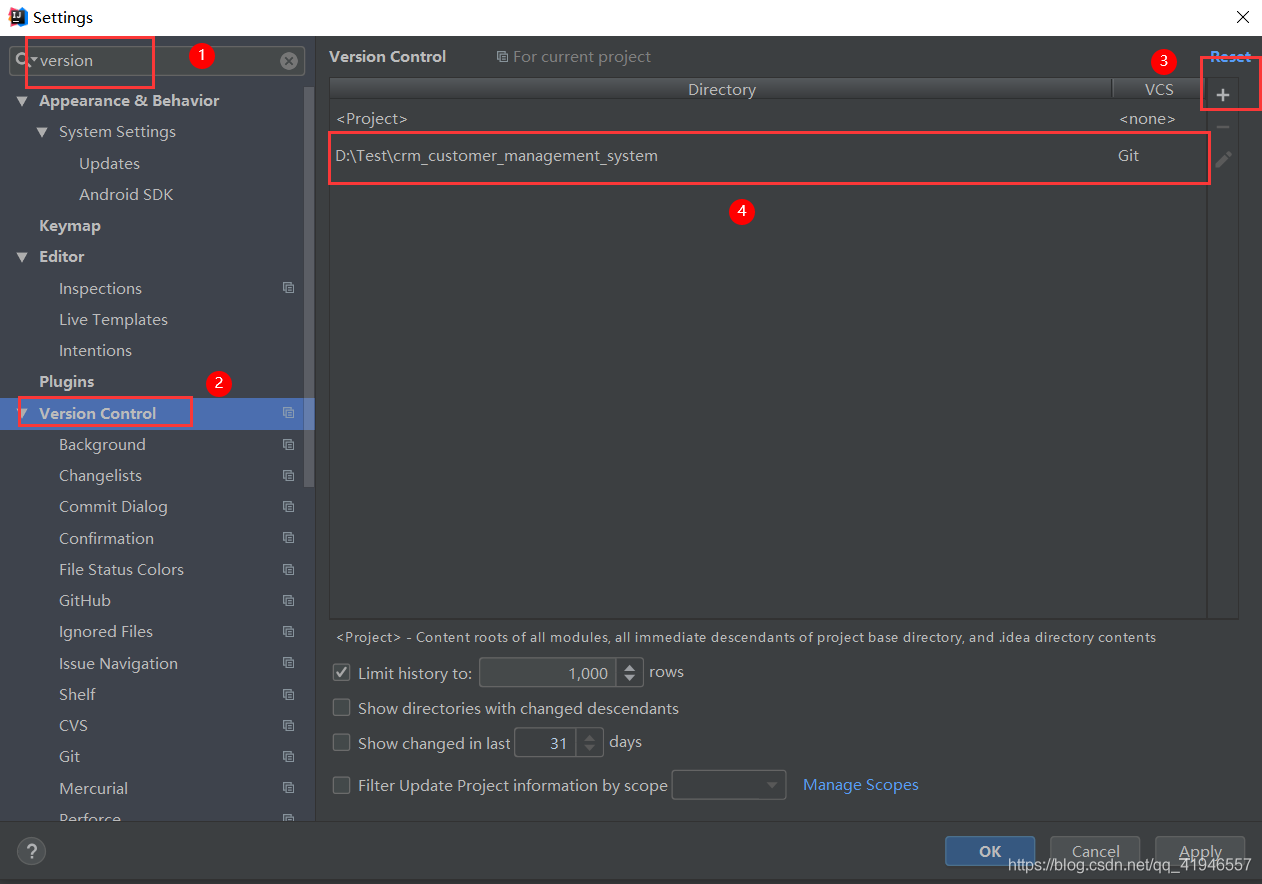Select the crm_customer_management_system directory row
This screenshot has width=1262, height=884.
point(768,156)
